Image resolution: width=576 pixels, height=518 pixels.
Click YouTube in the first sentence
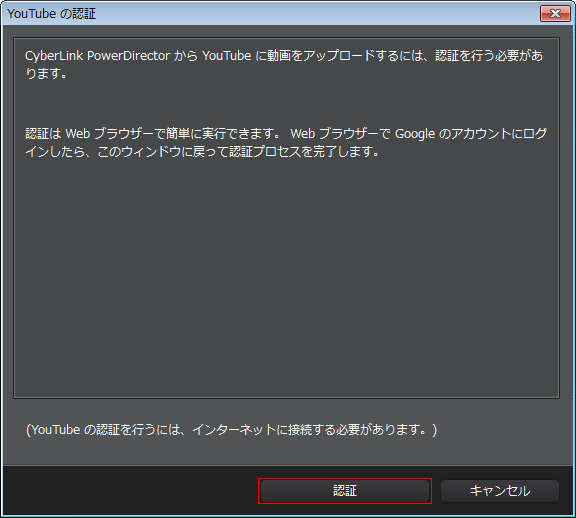[227, 56]
